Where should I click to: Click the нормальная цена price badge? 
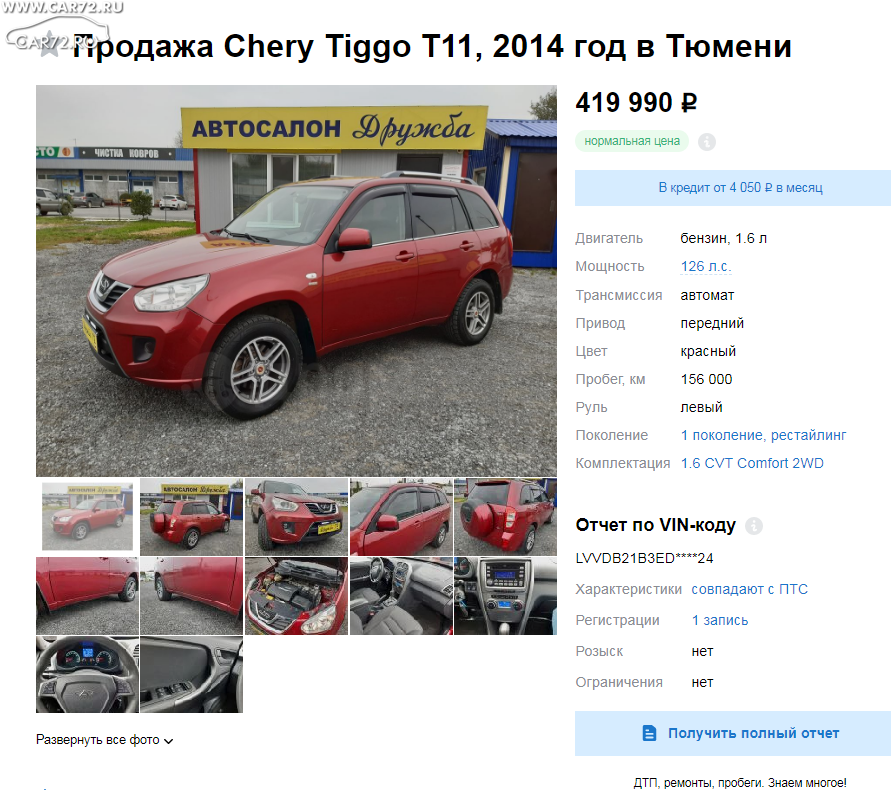click(632, 141)
